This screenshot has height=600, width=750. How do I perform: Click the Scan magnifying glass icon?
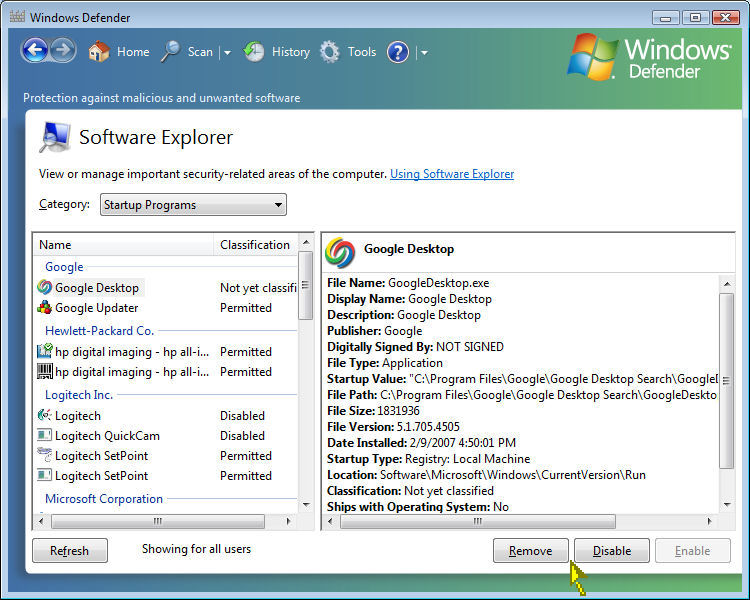170,52
